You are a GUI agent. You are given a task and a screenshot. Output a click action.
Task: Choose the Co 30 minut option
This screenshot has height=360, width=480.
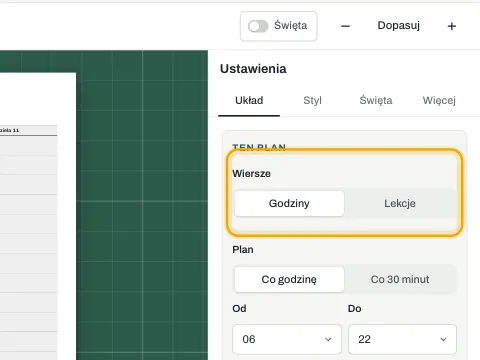(x=400, y=279)
